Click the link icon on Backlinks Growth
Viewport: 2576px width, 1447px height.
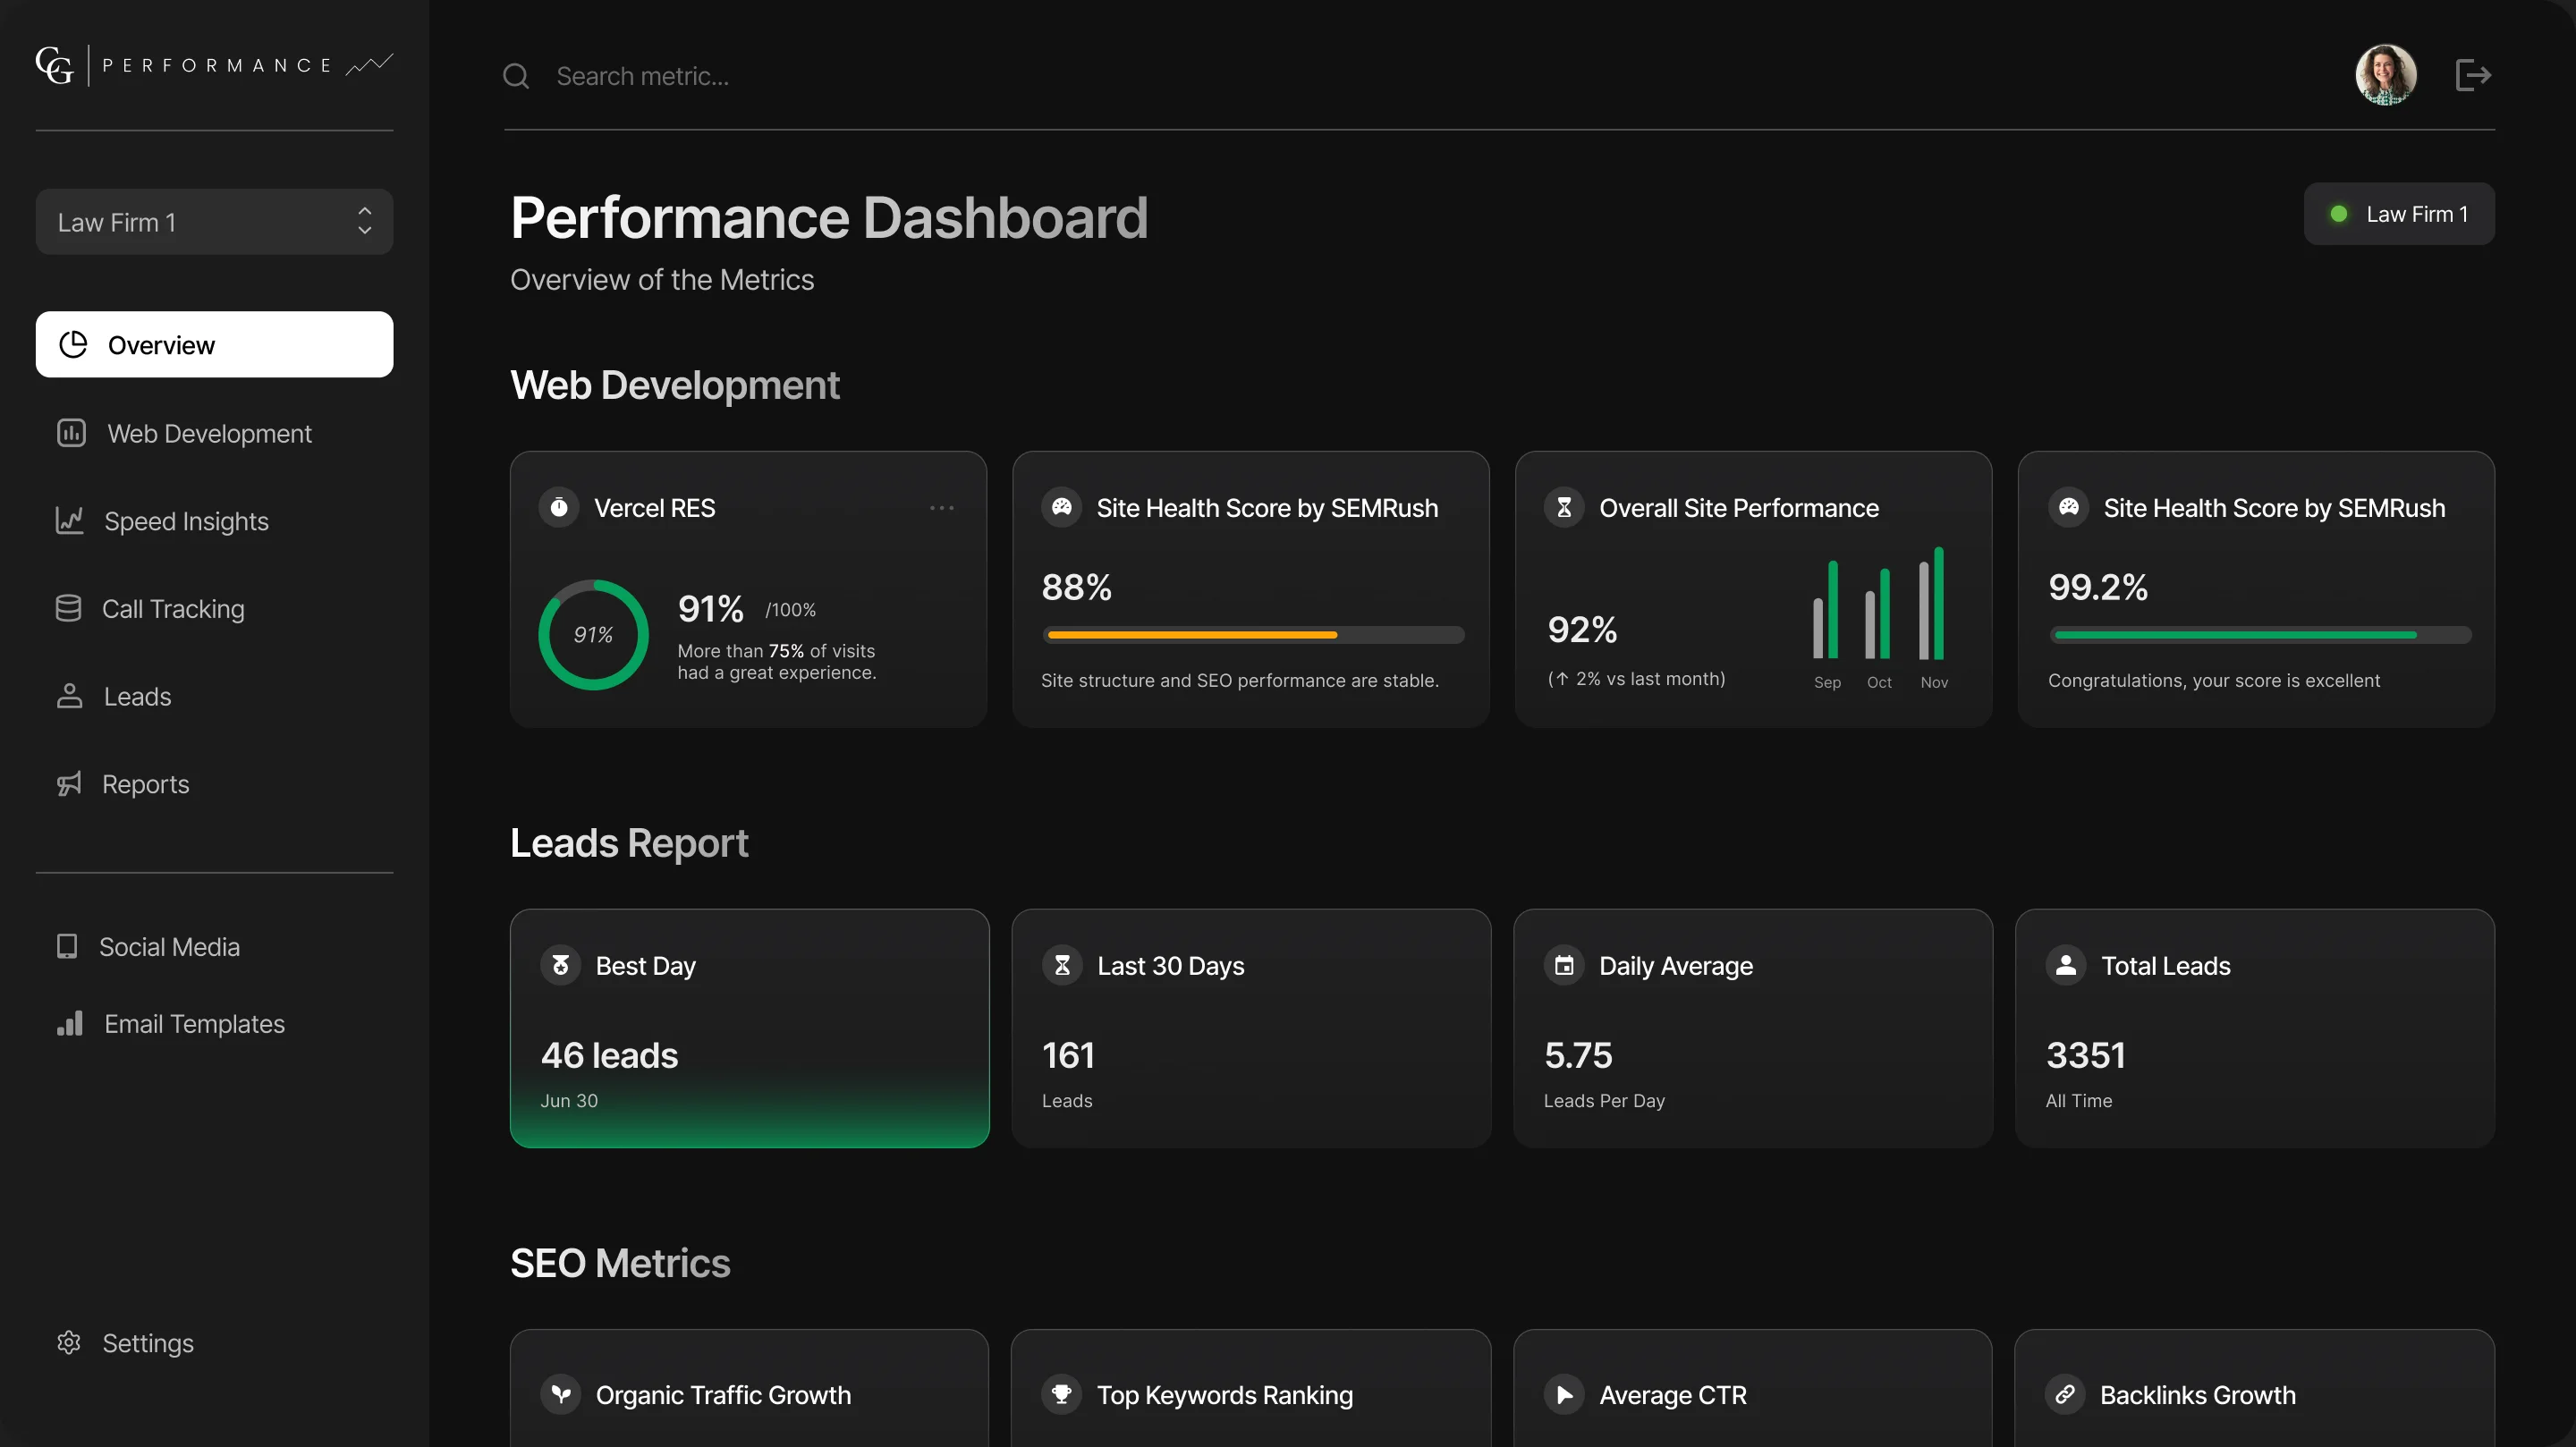click(x=2065, y=1394)
